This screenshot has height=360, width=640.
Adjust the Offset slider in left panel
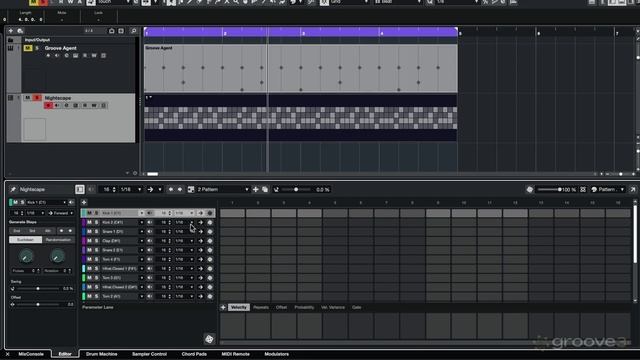[38, 304]
